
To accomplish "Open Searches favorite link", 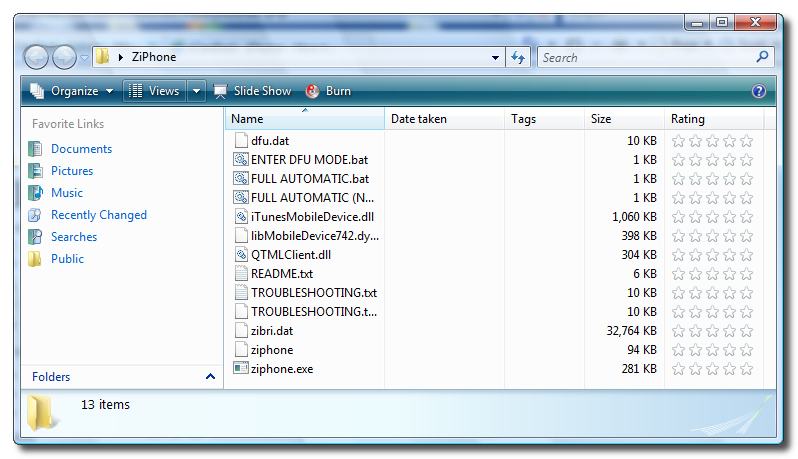I will [x=74, y=237].
